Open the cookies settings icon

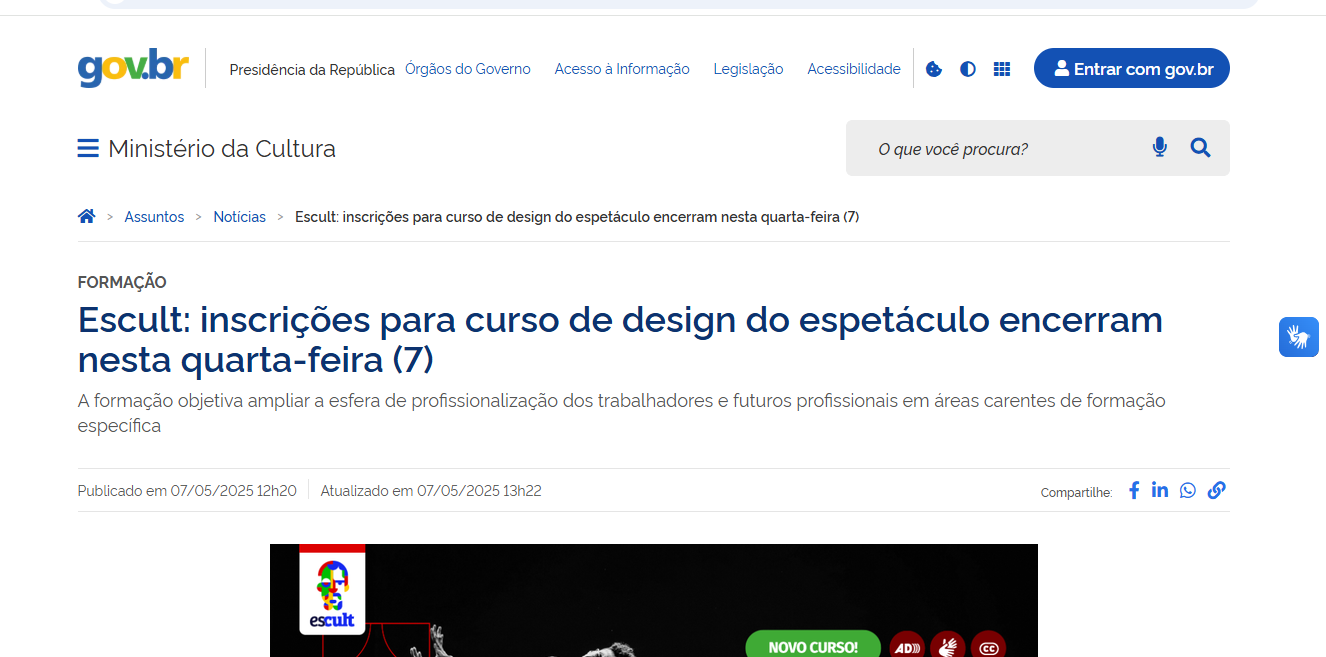[934, 69]
